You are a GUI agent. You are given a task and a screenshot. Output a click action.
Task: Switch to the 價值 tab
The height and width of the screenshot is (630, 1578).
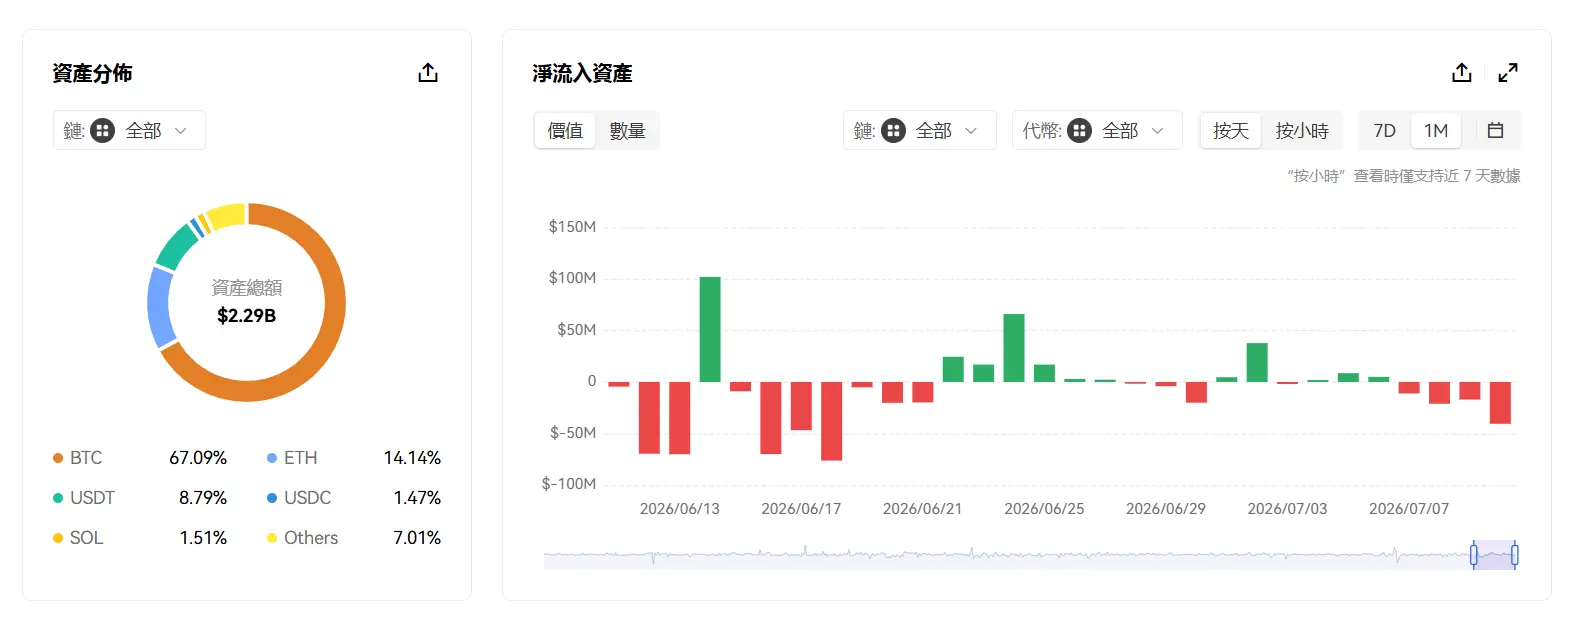(x=565, y=131)
